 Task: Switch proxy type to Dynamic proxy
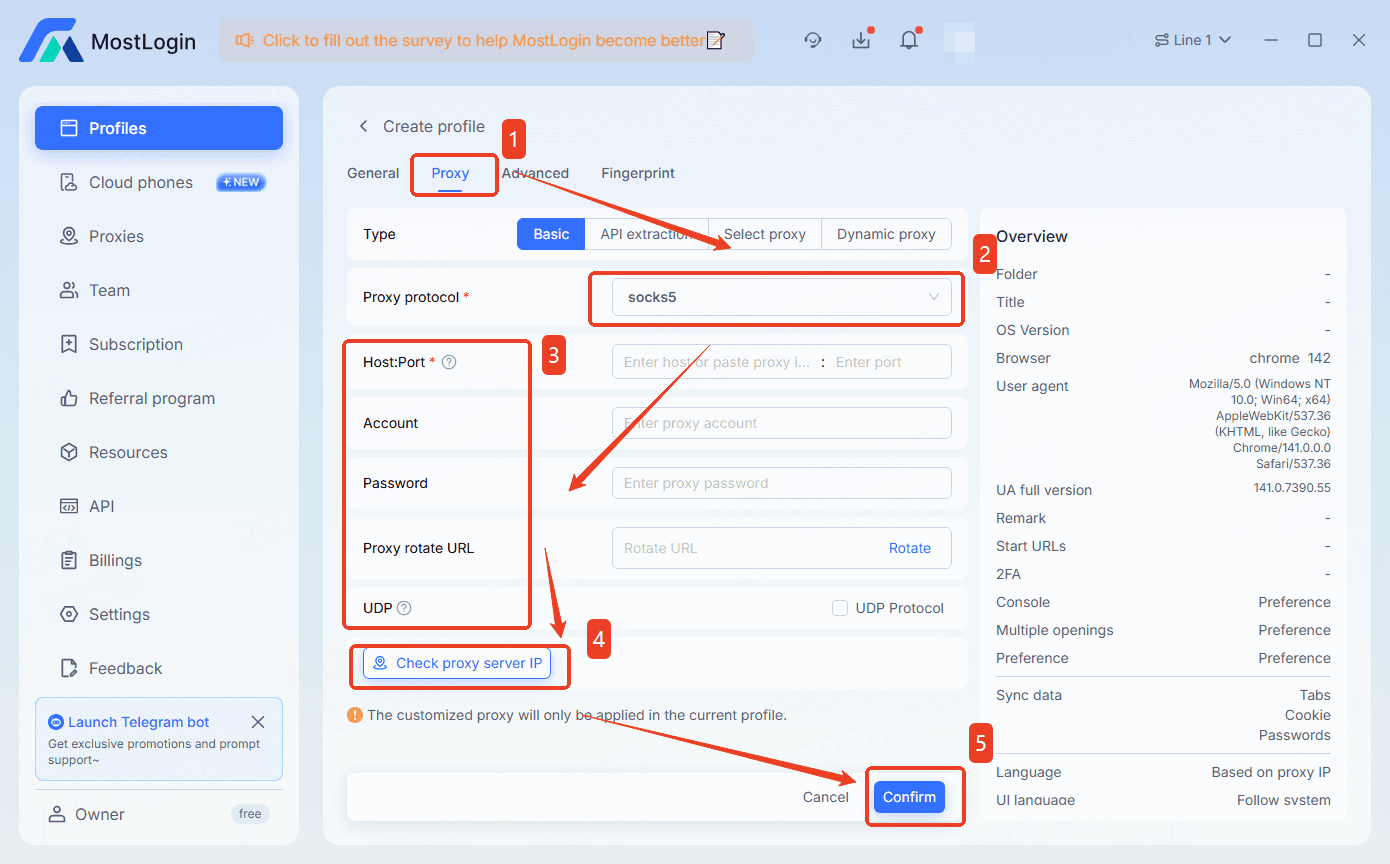(x=886, y=233)
